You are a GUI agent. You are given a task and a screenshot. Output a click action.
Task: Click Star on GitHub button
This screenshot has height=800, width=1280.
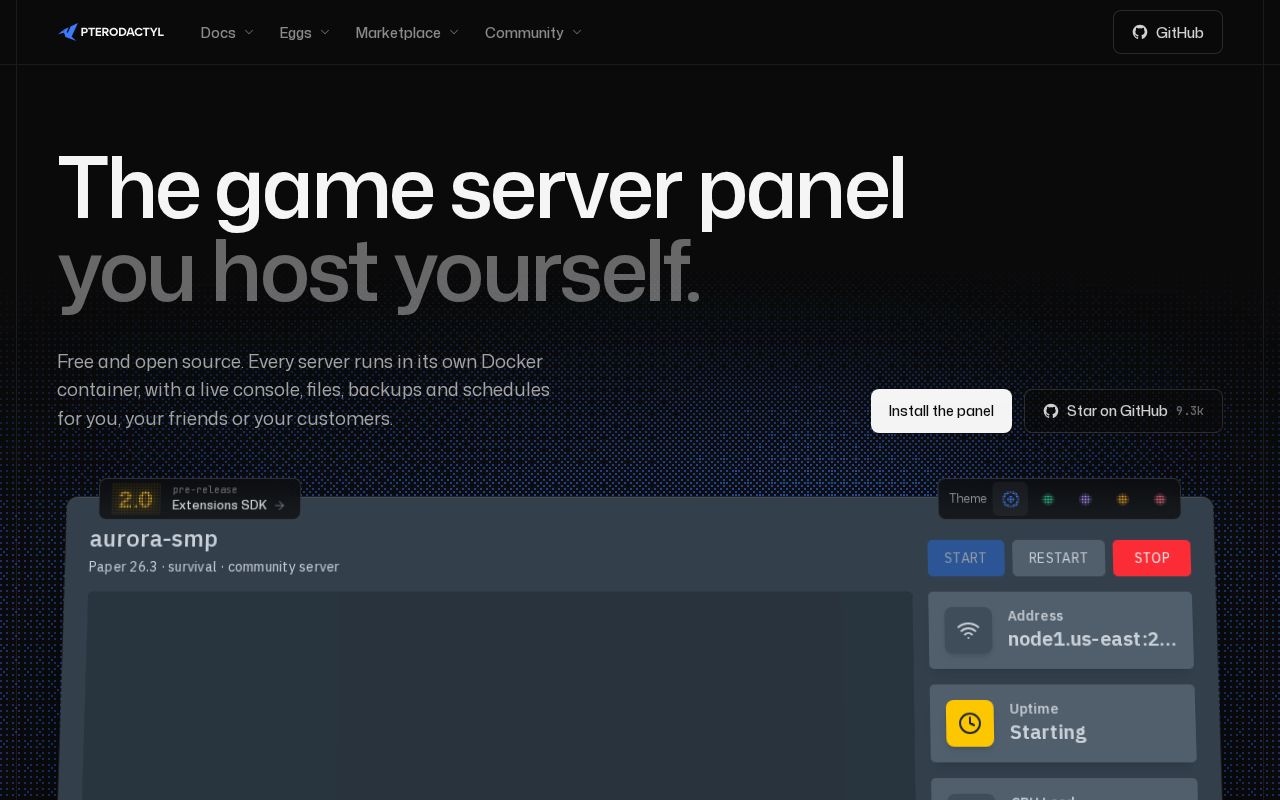pos(1123,411)
